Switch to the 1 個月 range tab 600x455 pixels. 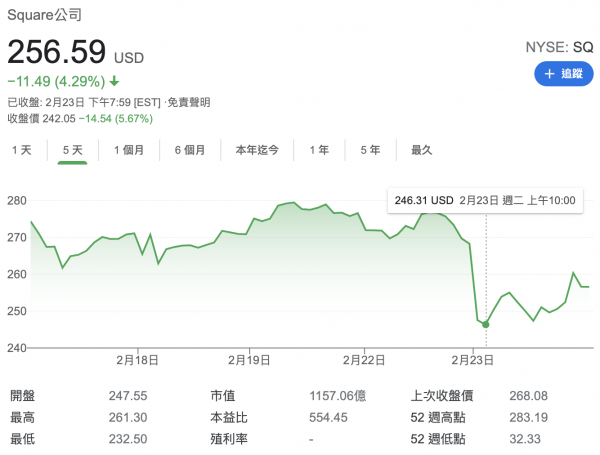click(129, 150)
